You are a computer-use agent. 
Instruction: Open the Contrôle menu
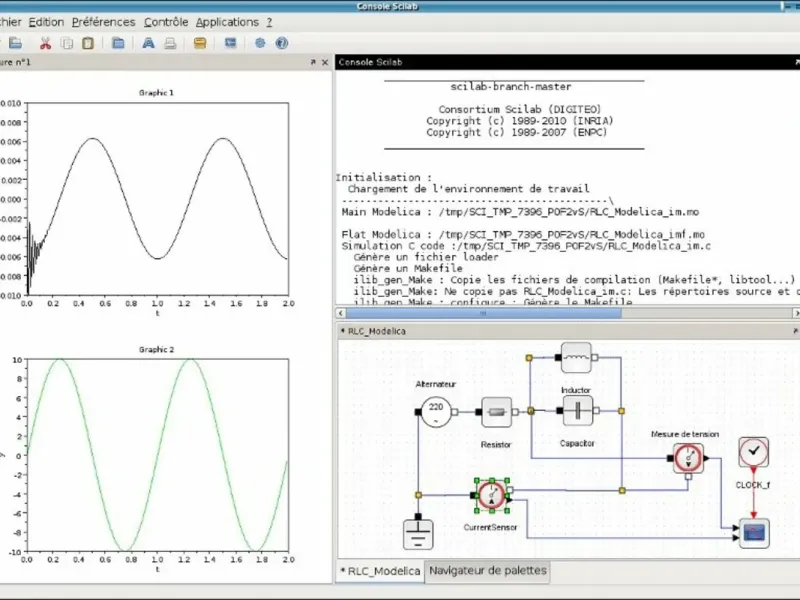coord(166,22)
